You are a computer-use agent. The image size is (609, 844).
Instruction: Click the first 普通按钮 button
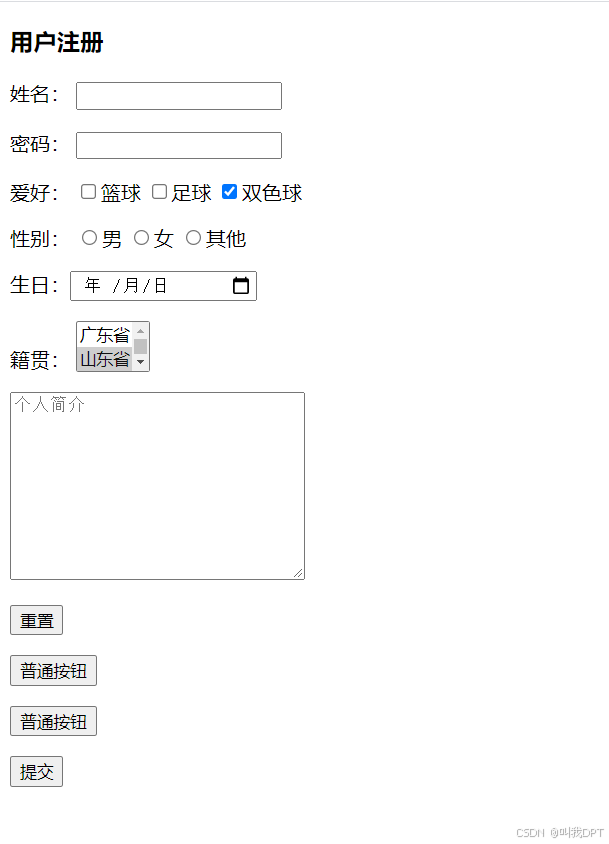click(53, 671)
